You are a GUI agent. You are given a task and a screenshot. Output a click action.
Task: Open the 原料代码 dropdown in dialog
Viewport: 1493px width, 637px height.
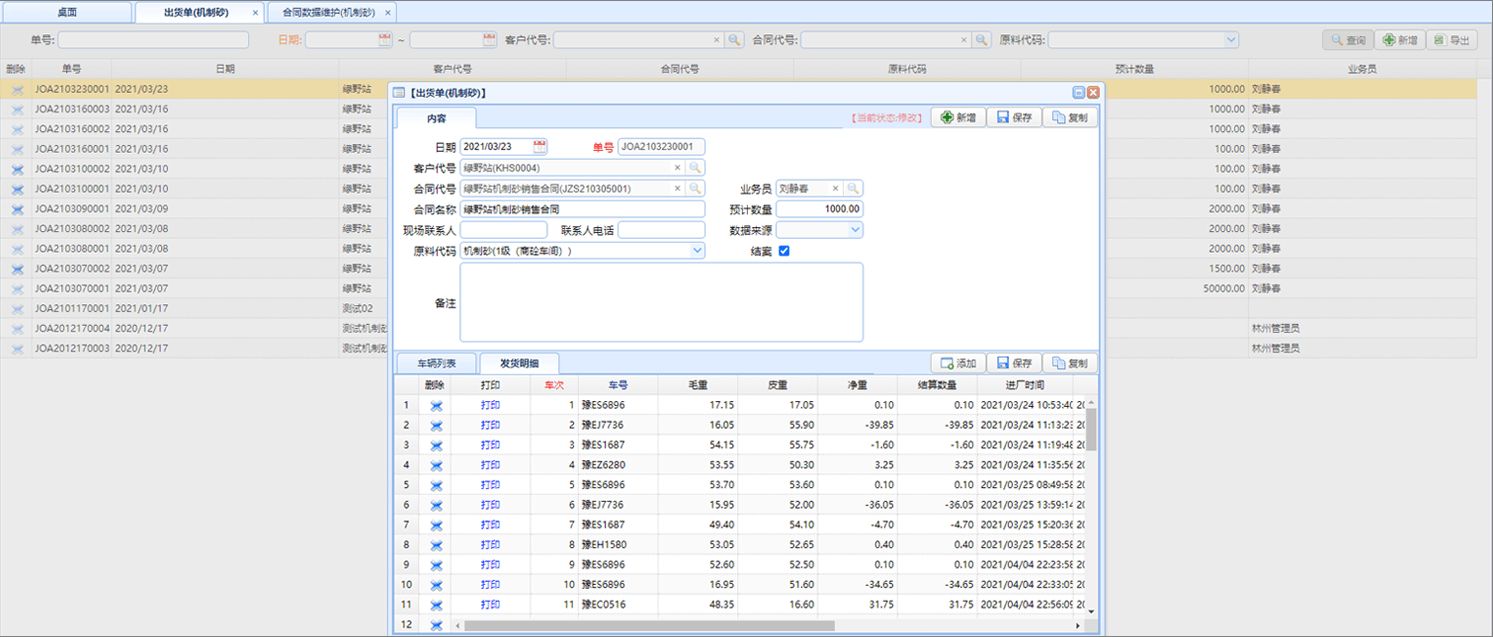[697, 251]
